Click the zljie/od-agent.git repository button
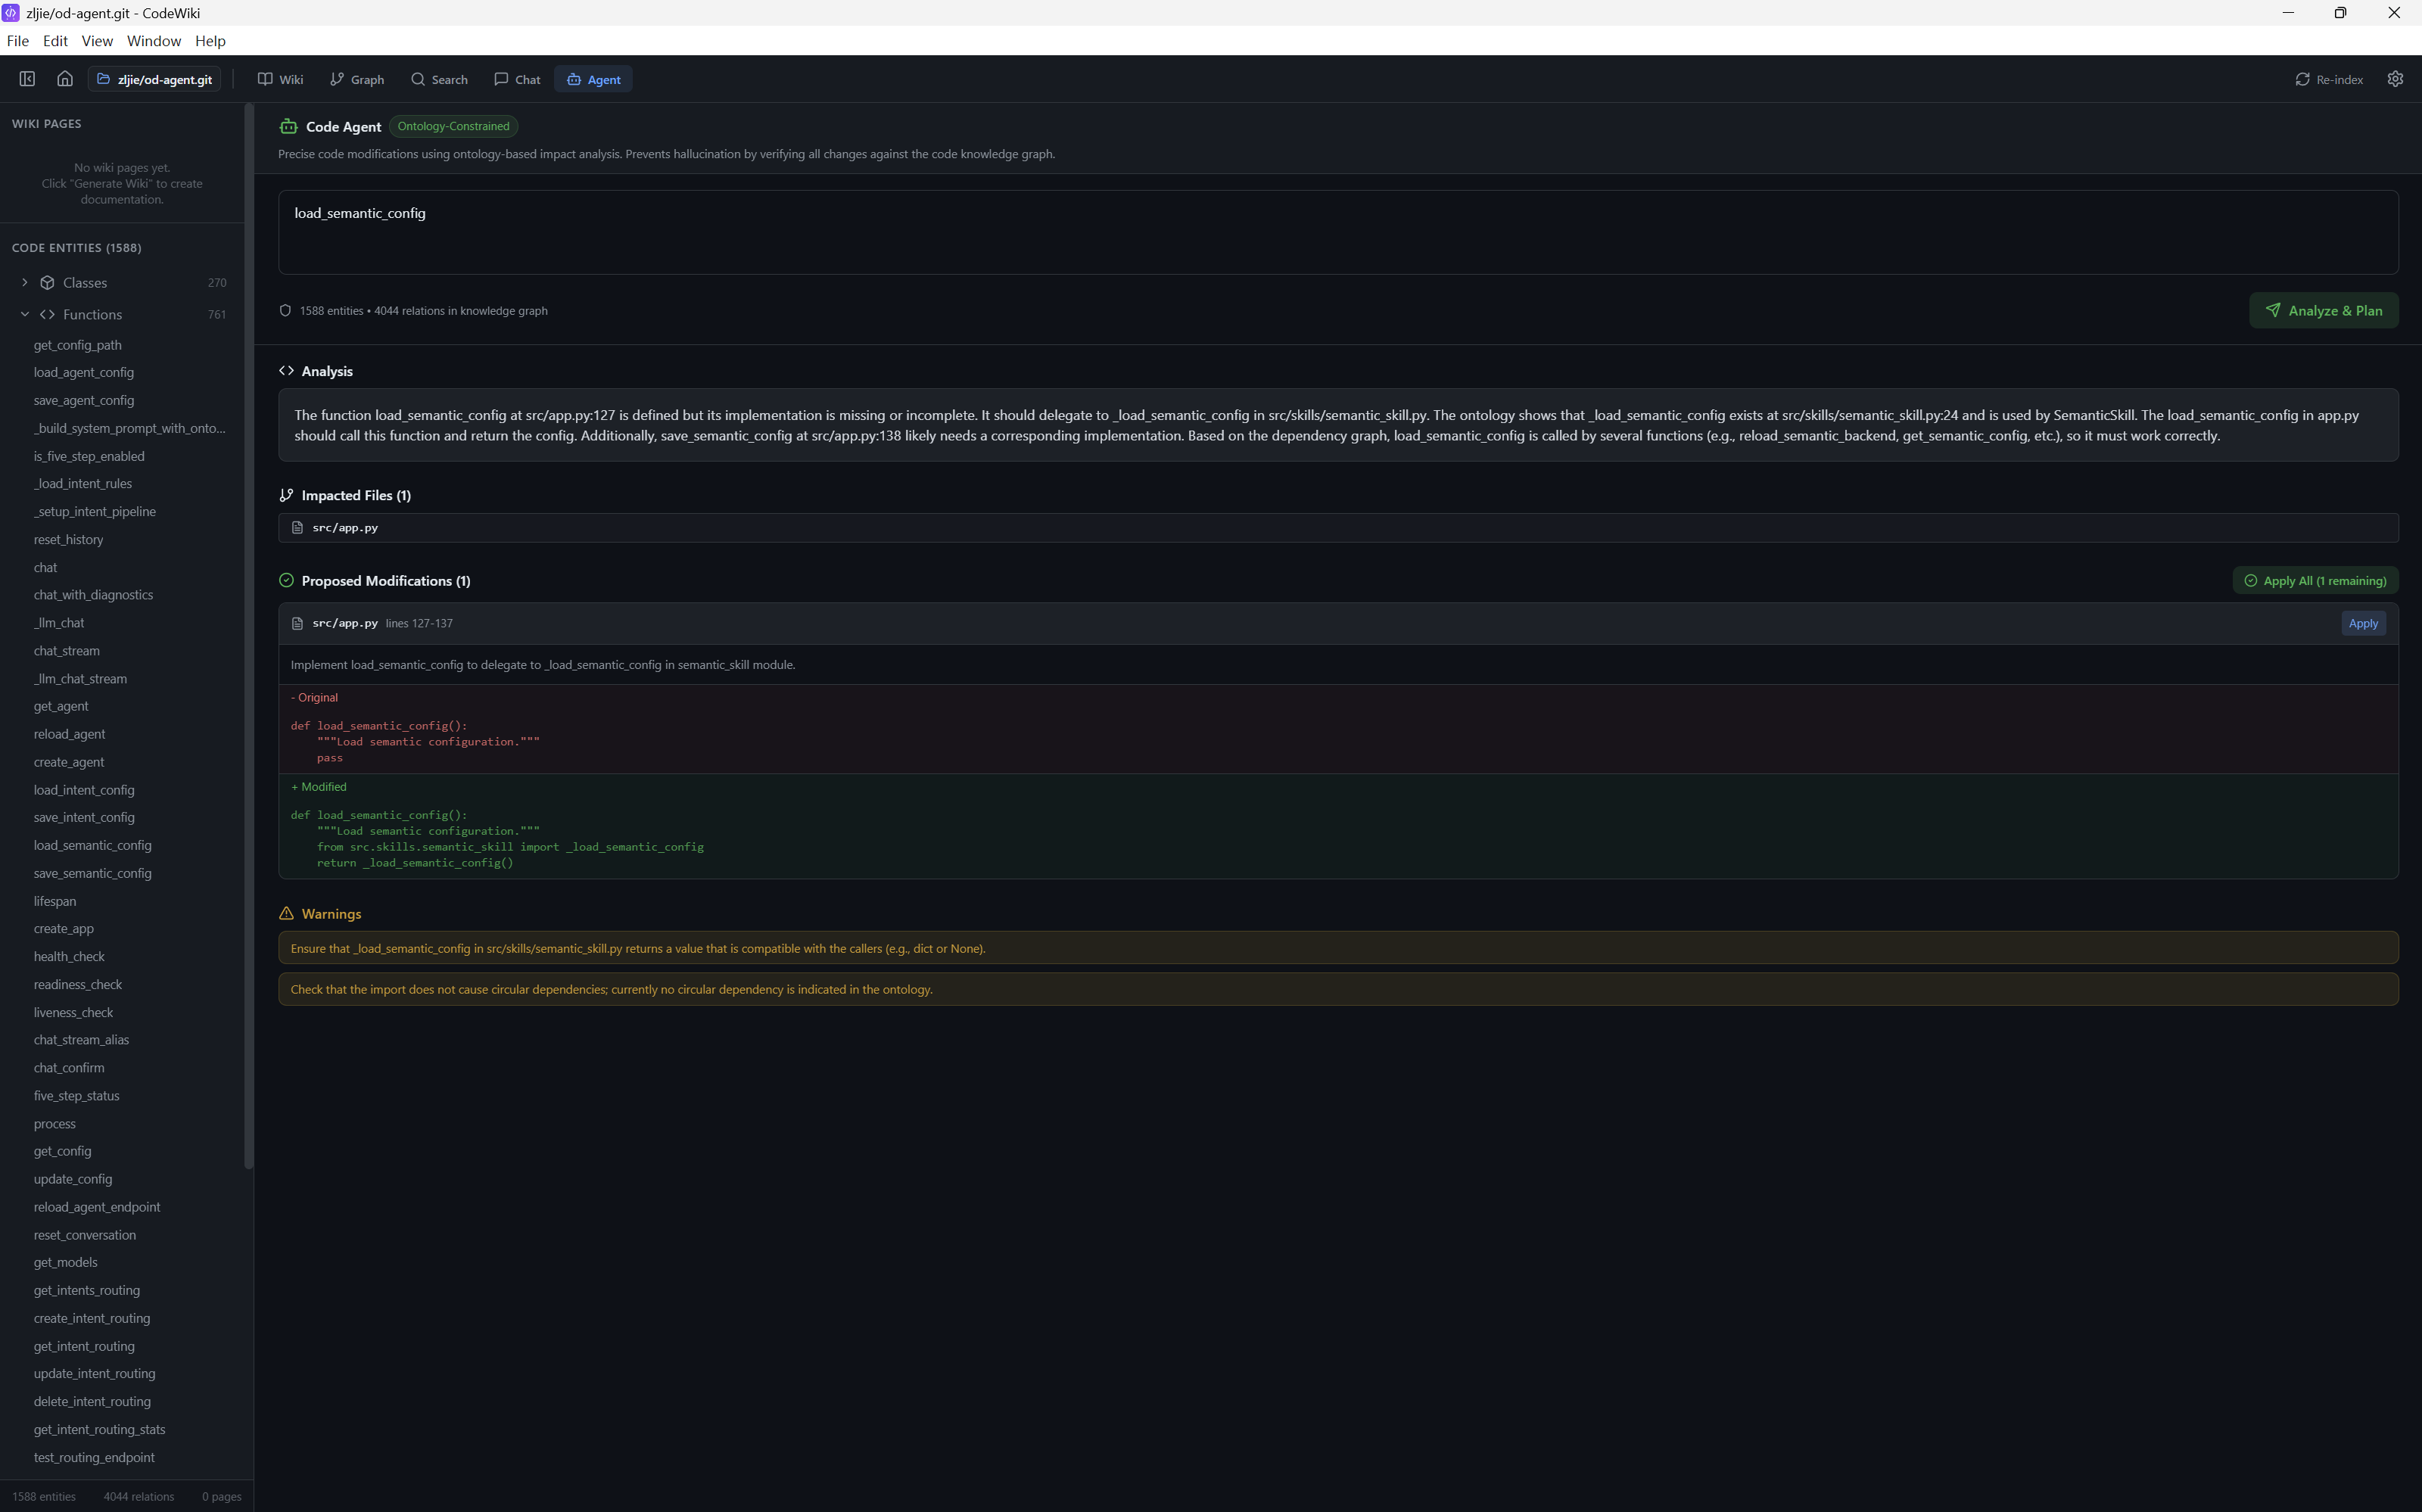 155,79
